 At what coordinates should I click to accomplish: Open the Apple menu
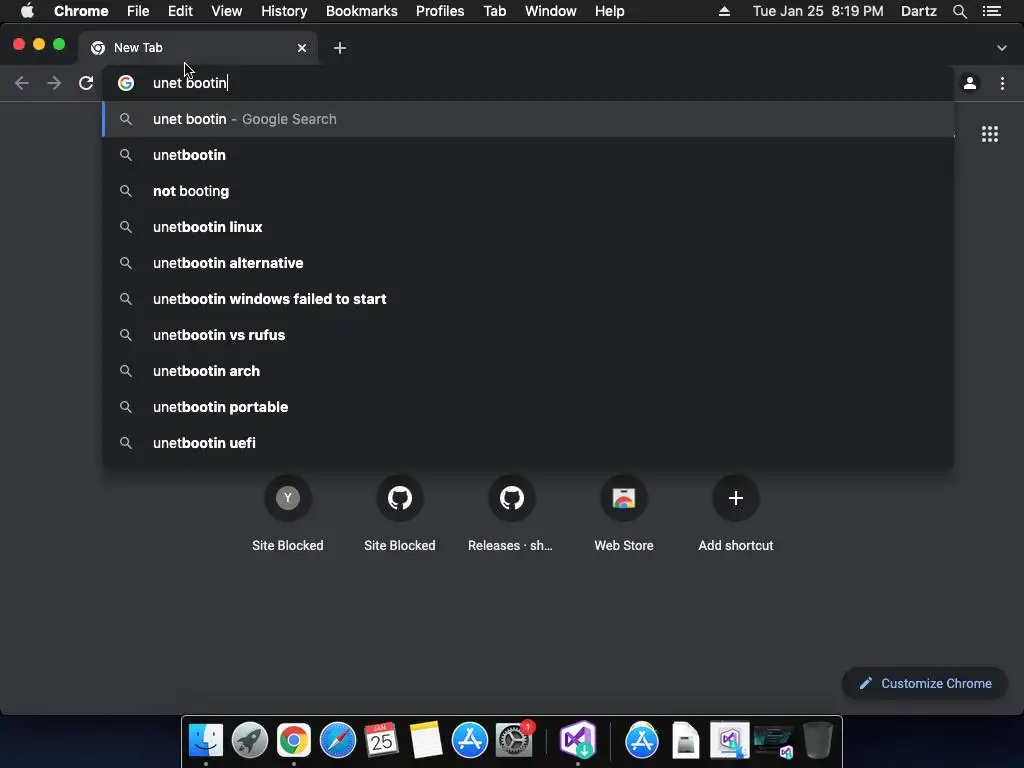pos(27,11)
